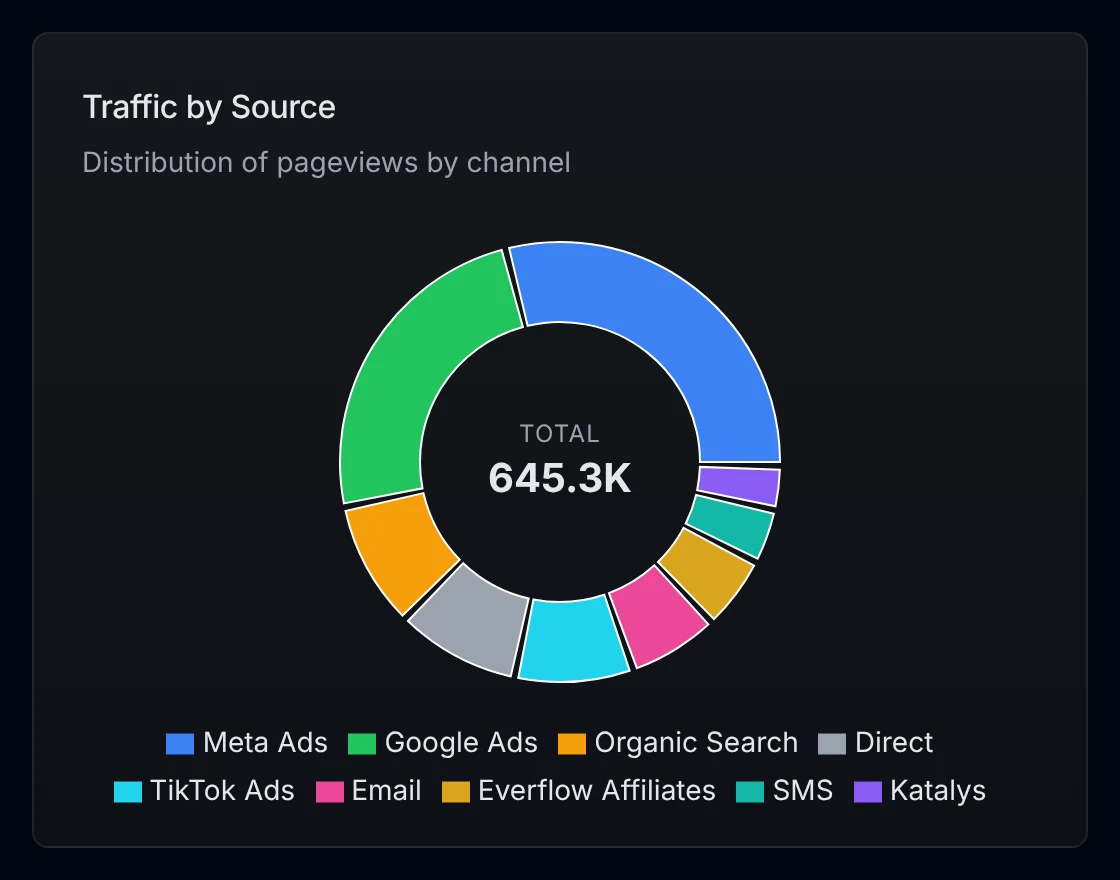Click the pink Email legend swatch
The image size is (1120, 880).
[x=330, y=792]
